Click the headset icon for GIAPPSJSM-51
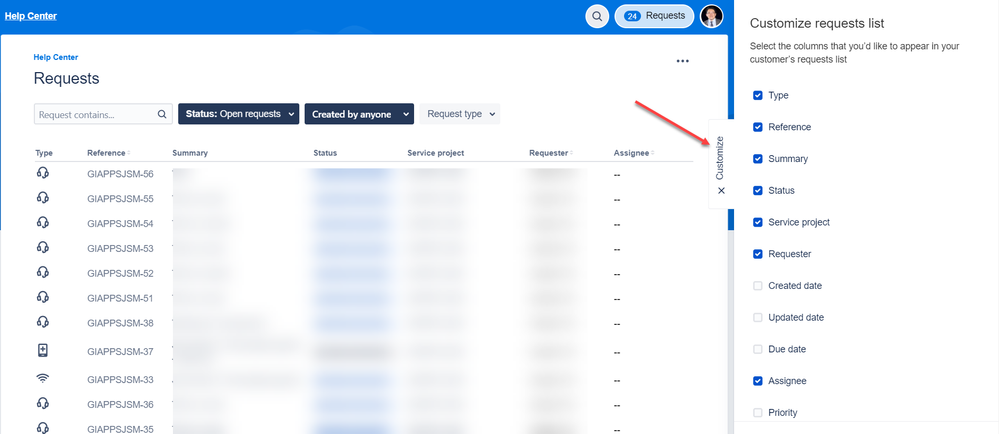This screenshot has width=999, height=434. [43, 297]
